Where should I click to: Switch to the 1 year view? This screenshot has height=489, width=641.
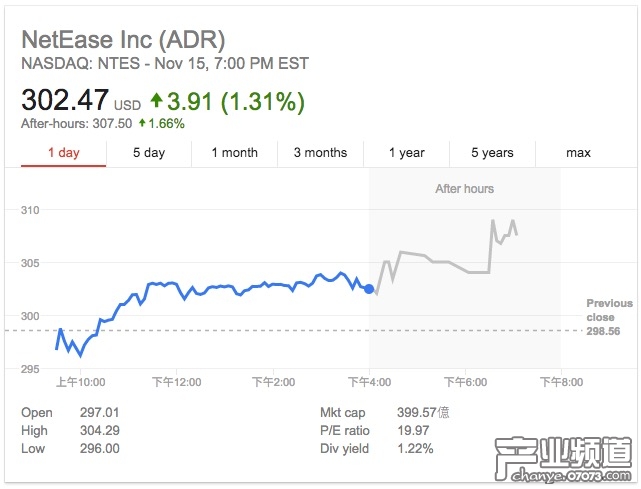(407, 153)
